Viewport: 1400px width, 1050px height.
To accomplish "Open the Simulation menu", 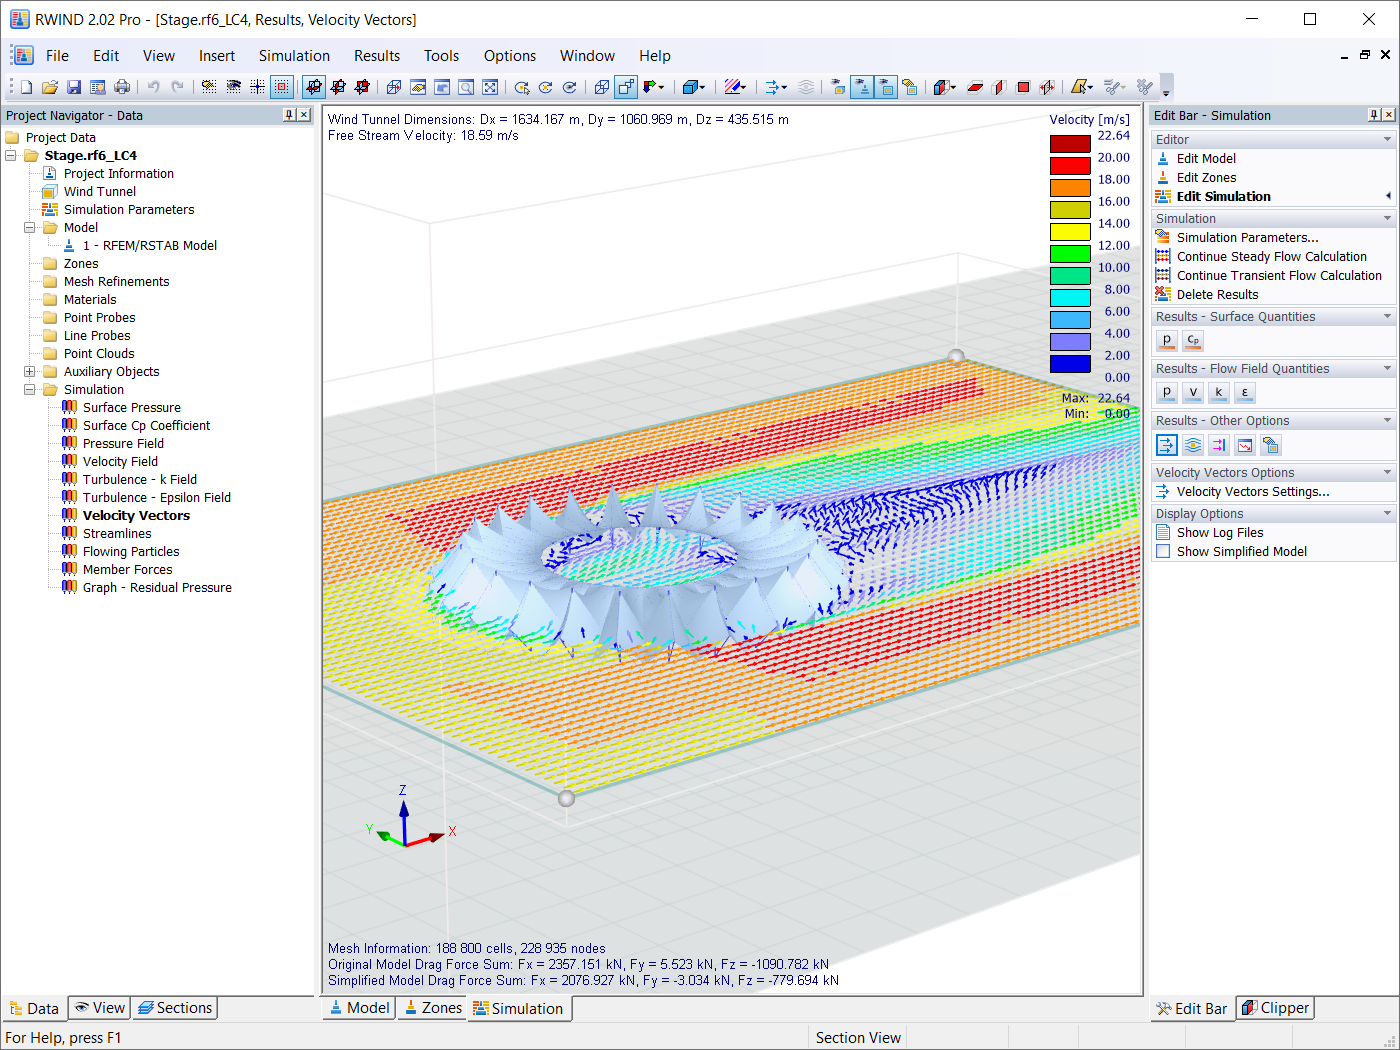I will pos(294,55).
